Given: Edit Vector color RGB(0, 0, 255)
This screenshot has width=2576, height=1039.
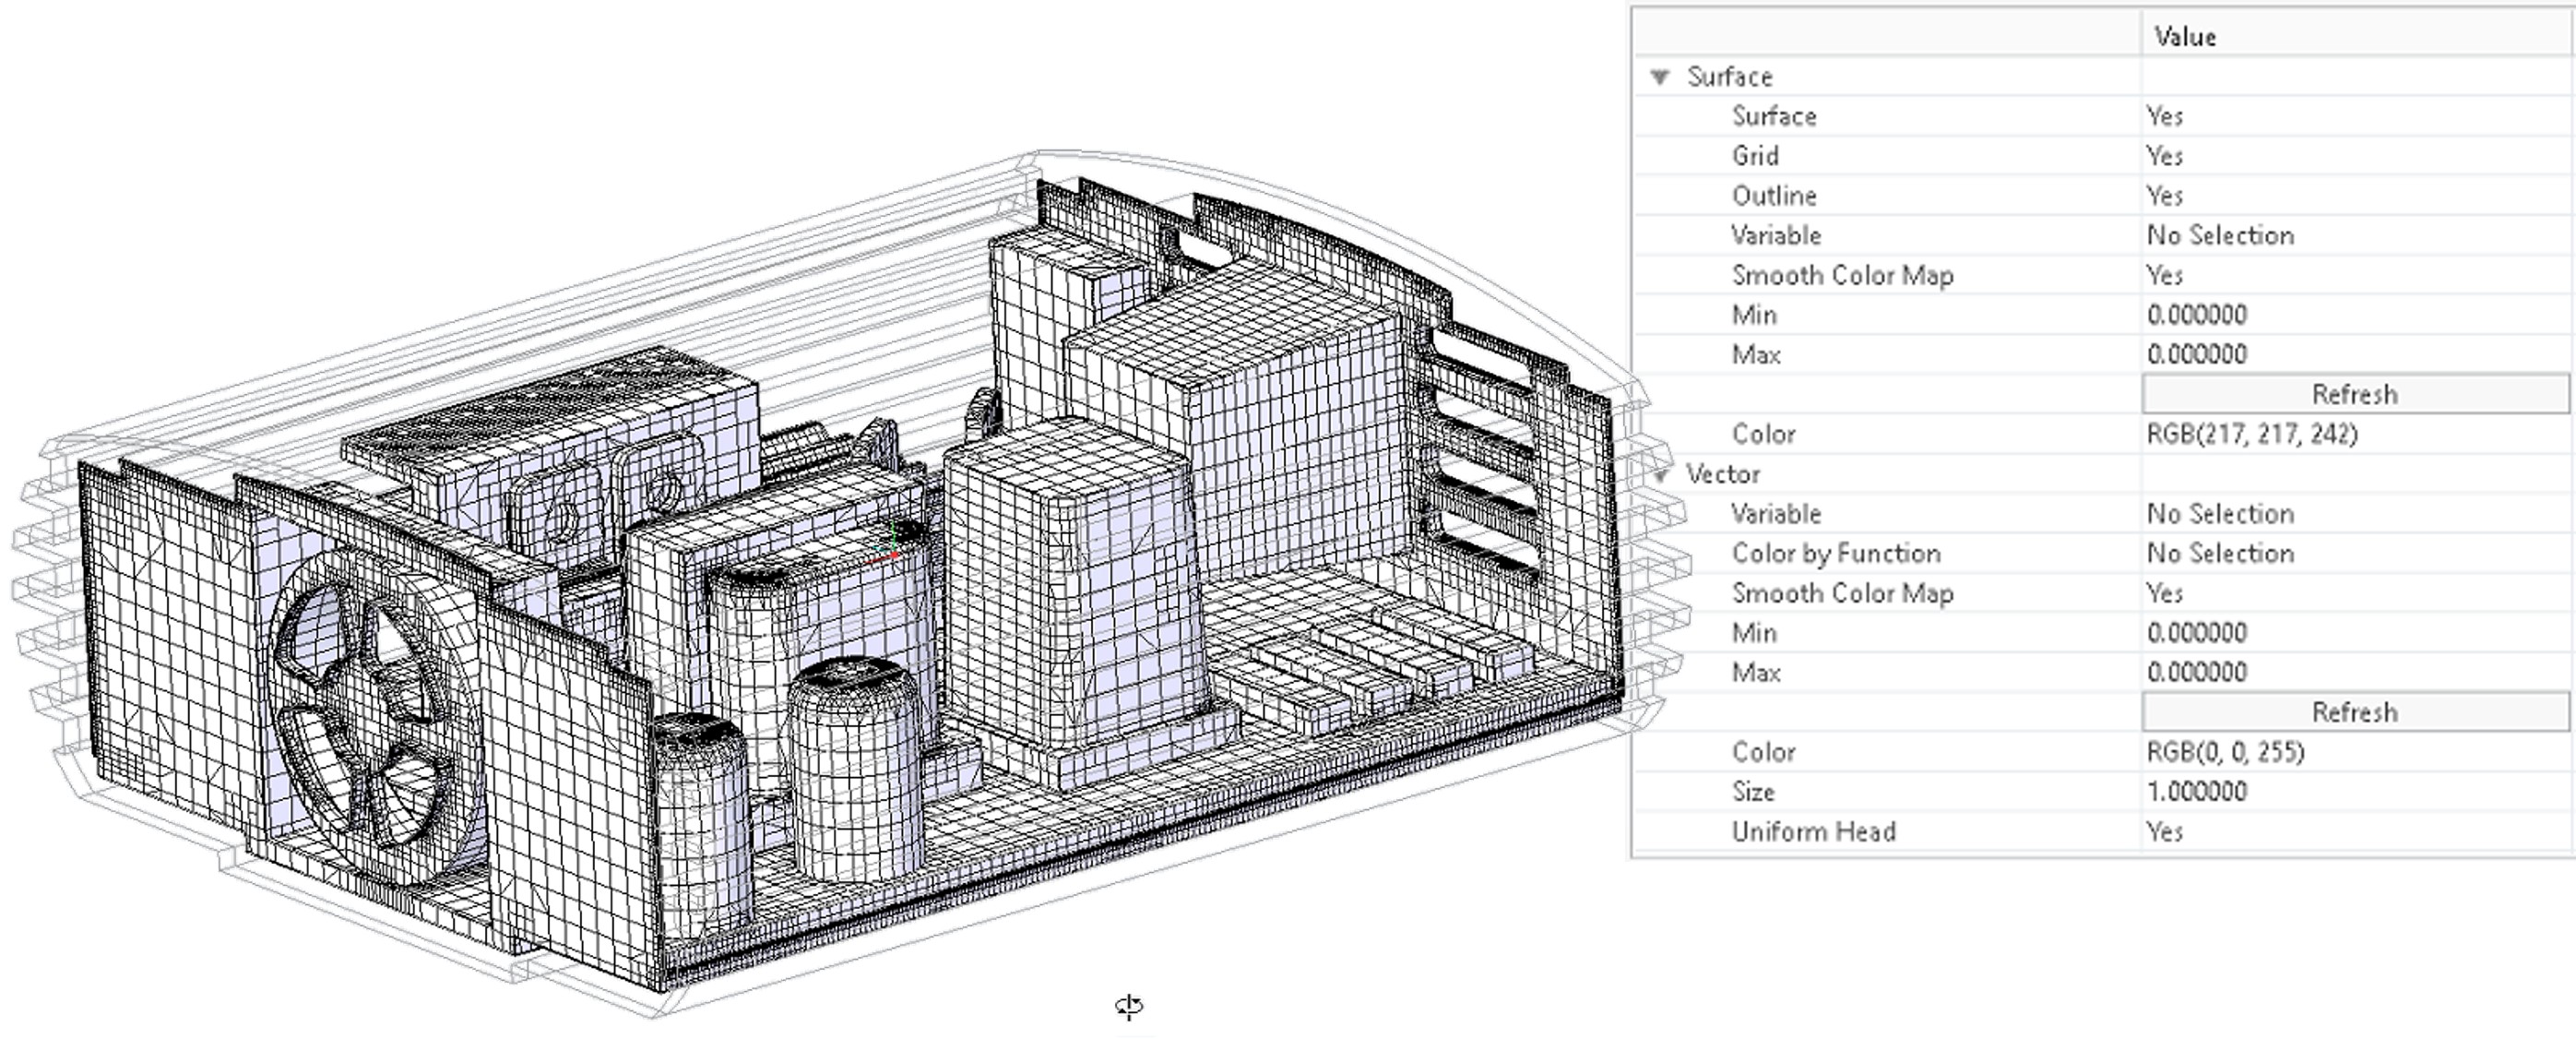Looking at the screenshot, I should [2226, 752].
